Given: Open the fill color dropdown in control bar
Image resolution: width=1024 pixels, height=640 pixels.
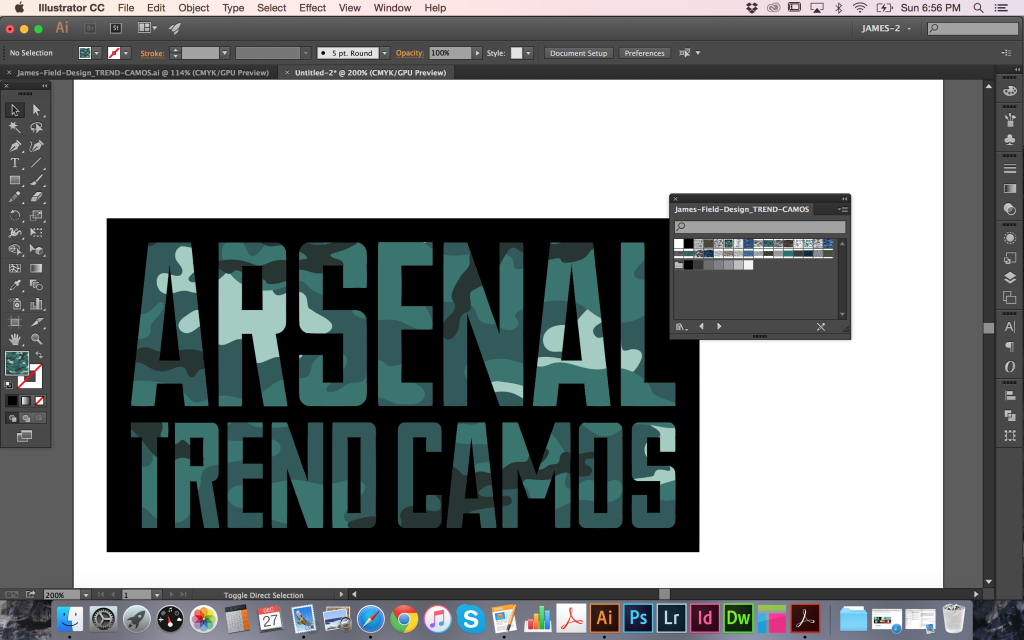Looking at the screenshot, I should pyautogui.click(x=97, y=53).
